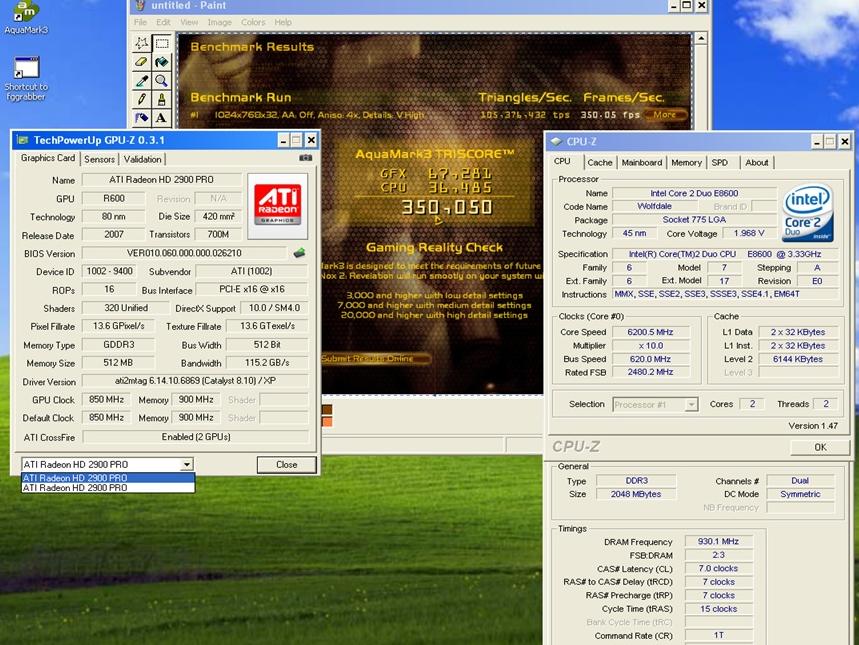Viewport: 859px width, 645px height.
Task: Click the Level 2 cache value 6144 KBytes
Action: (798, 359)
